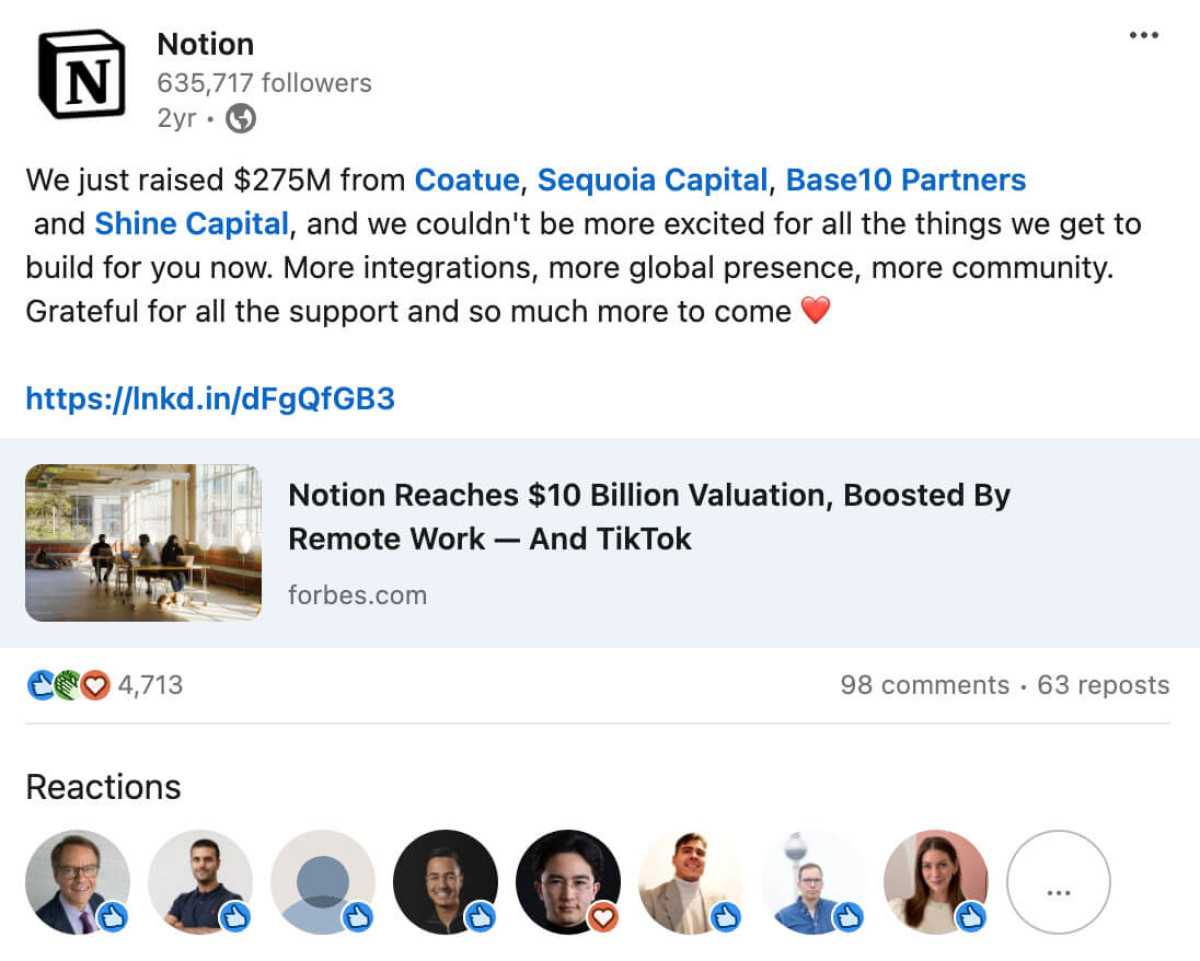The width and height of the screenshot is (1200, 961).
Task: Open the post's three-dot options menu
Action: point(1143,36)
